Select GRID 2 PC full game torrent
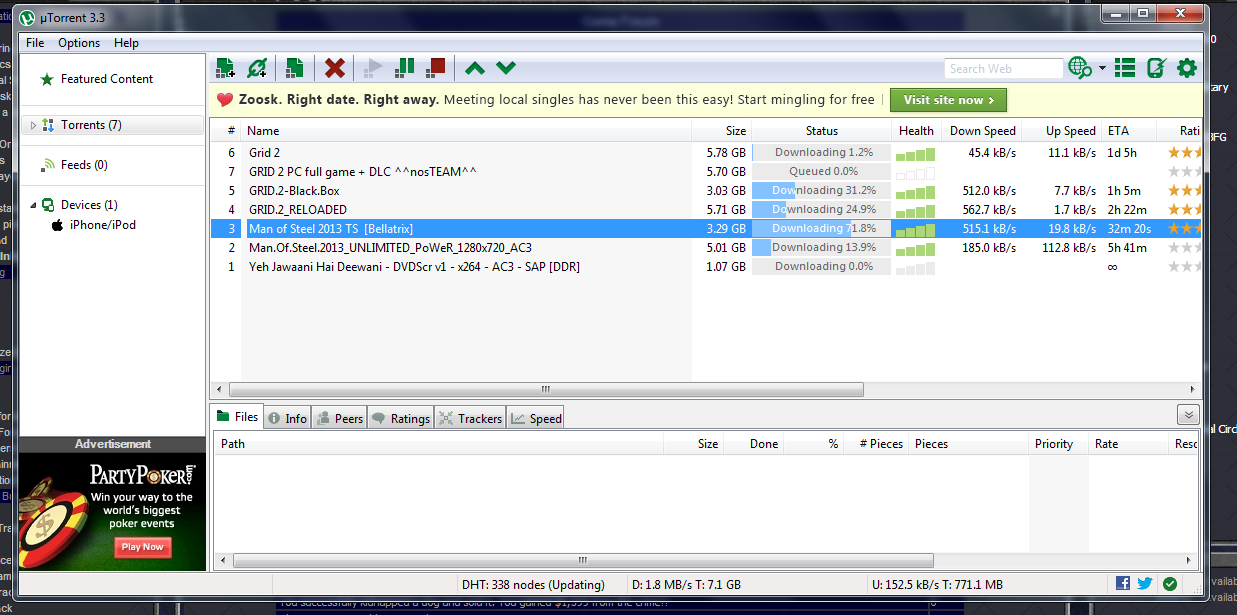Image resolution: width=1237 pixels, height=615 pixels. coord(706,172)
